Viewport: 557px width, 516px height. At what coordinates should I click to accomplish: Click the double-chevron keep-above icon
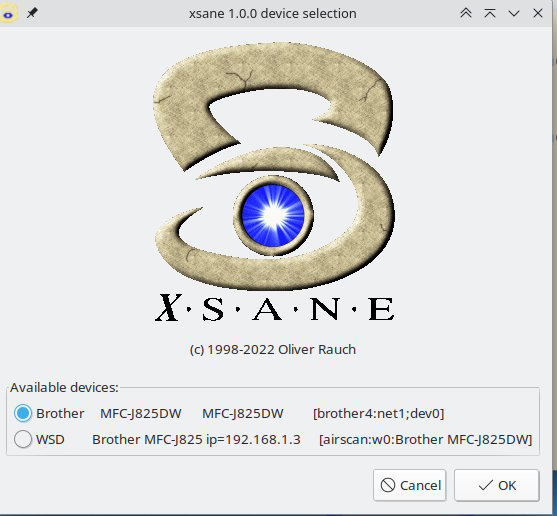tap(466, 13)
